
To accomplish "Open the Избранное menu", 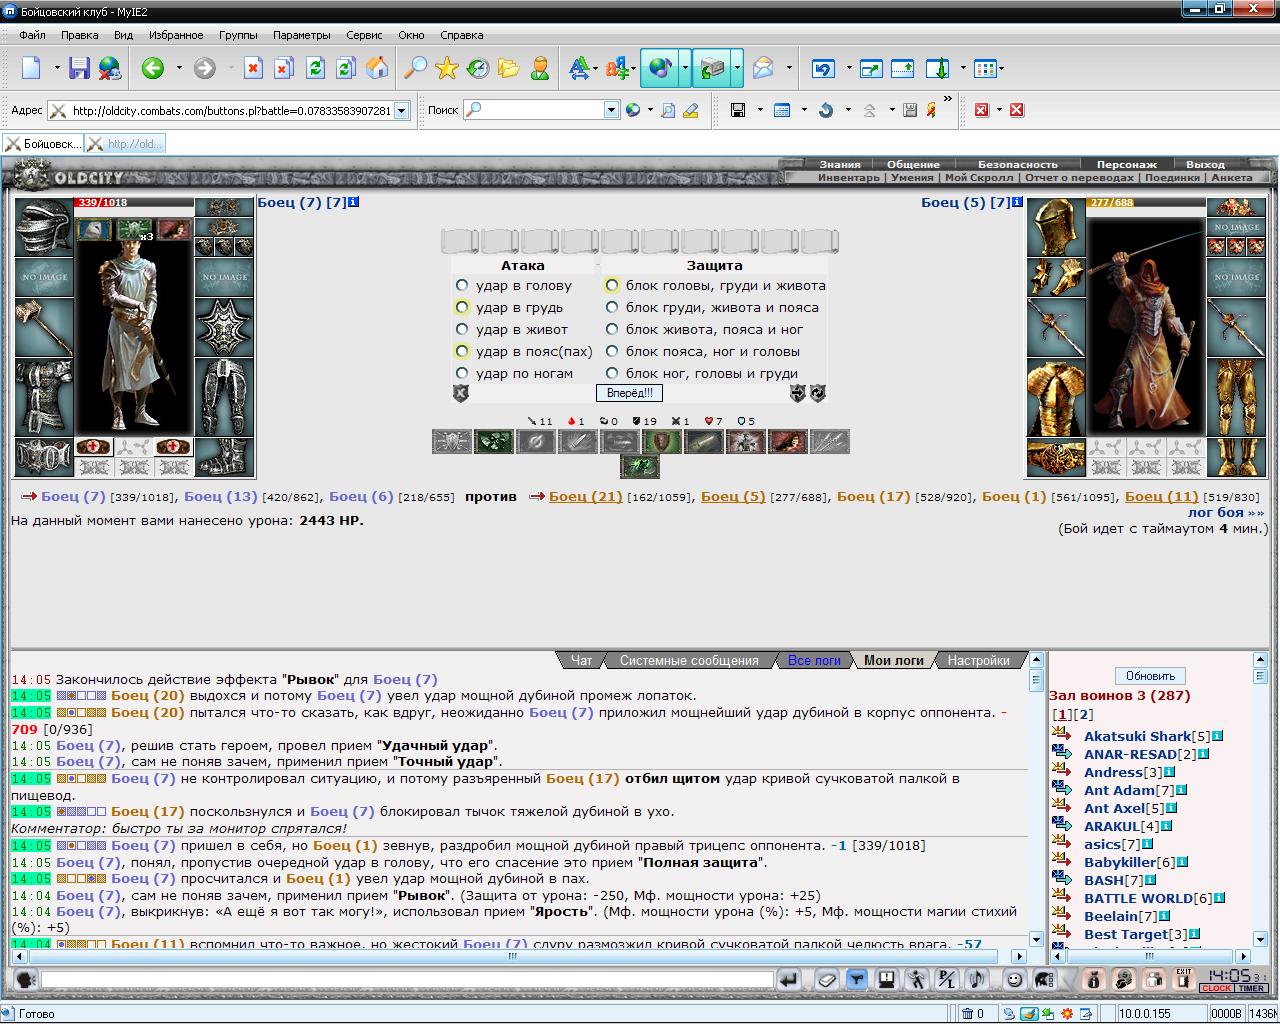I will 176,34.
